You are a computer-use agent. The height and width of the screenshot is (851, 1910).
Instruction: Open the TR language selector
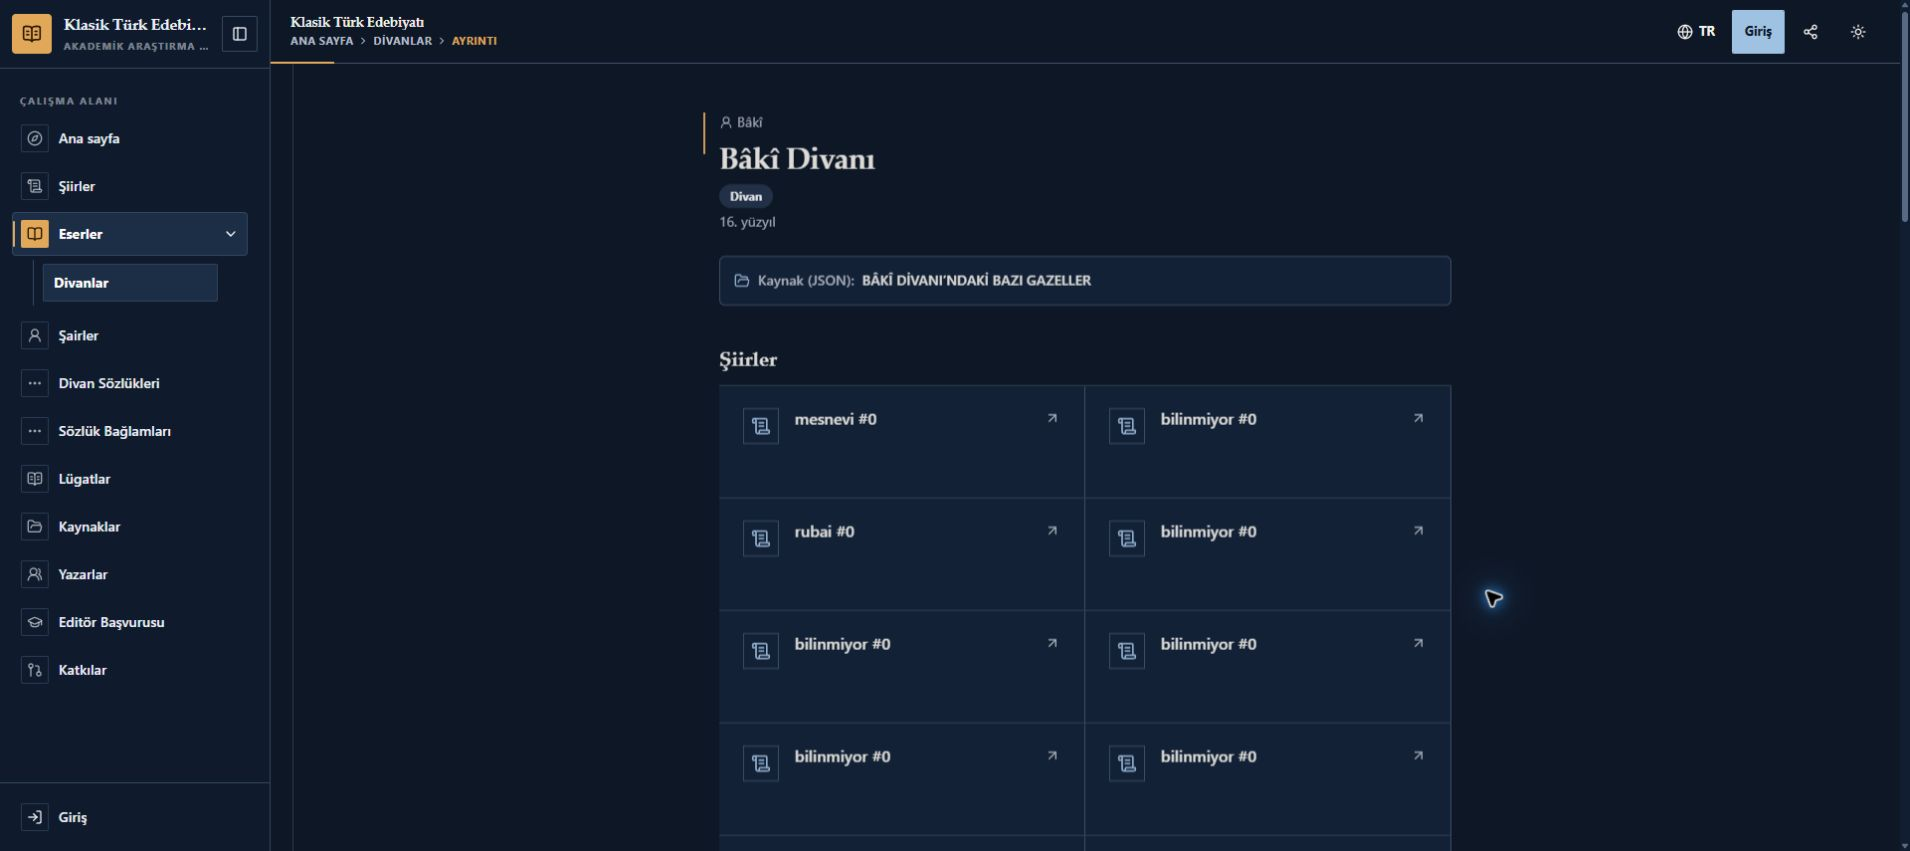(x=1696, y=32)
